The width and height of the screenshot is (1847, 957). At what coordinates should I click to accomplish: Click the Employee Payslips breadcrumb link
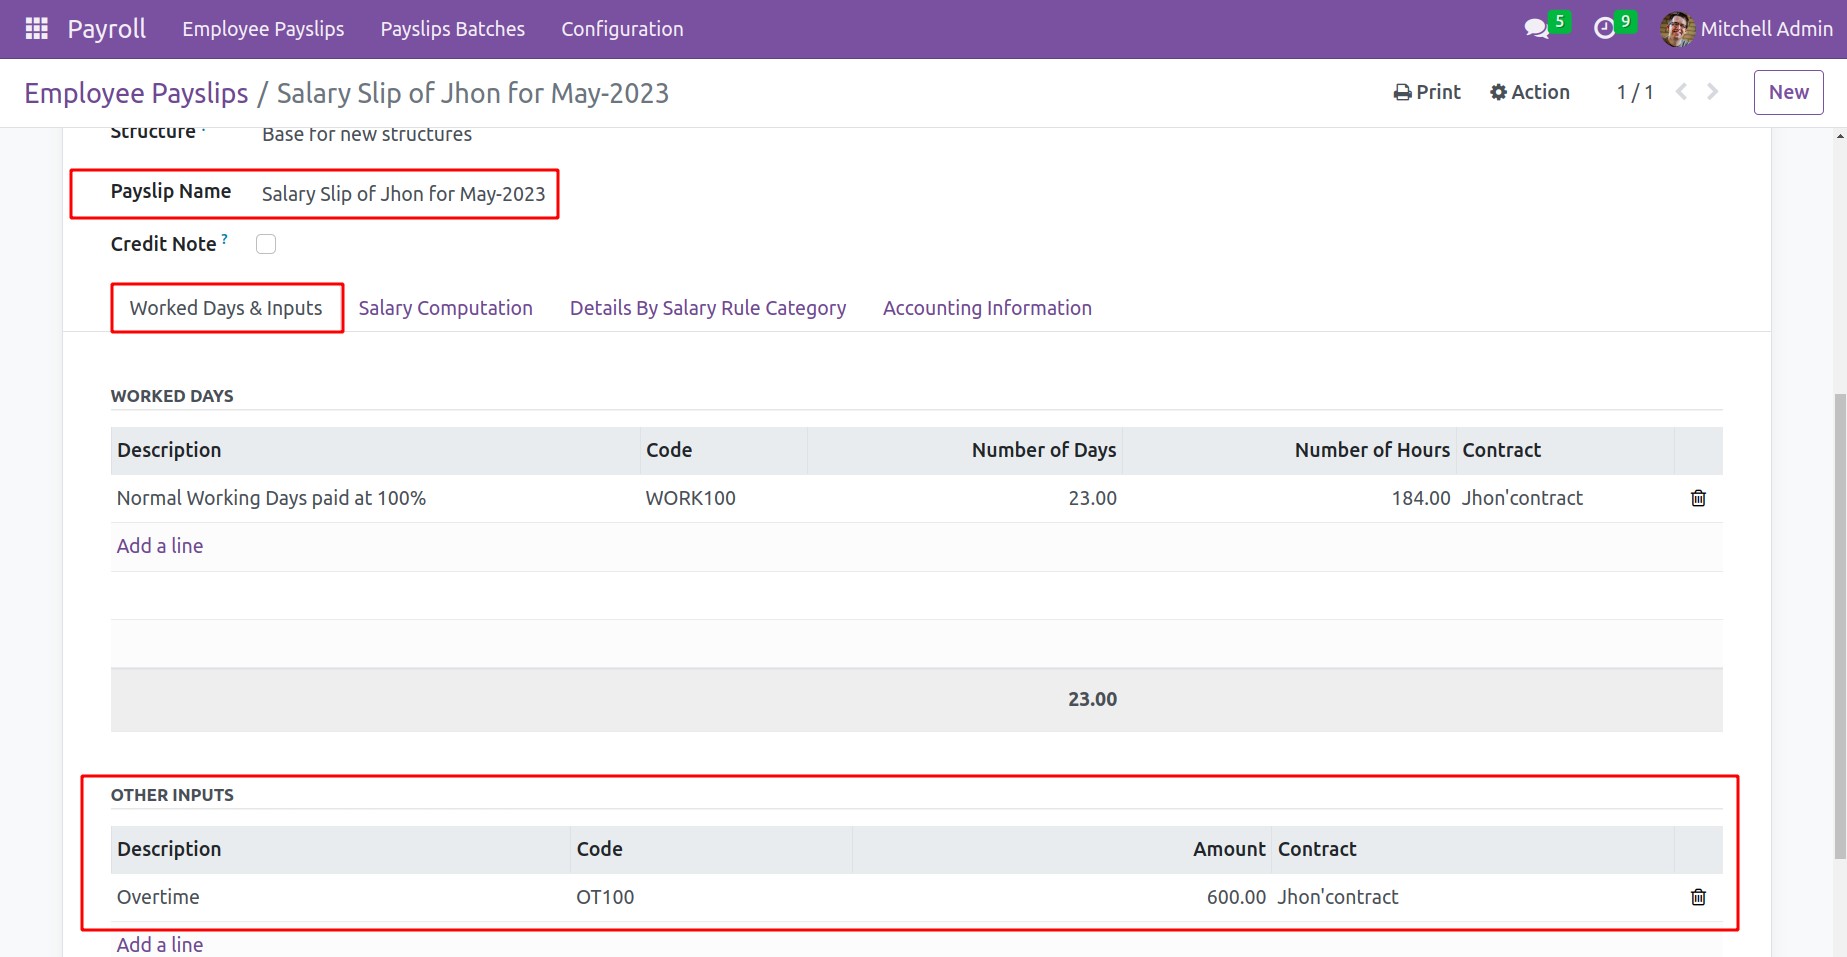(x=136, y=93)
